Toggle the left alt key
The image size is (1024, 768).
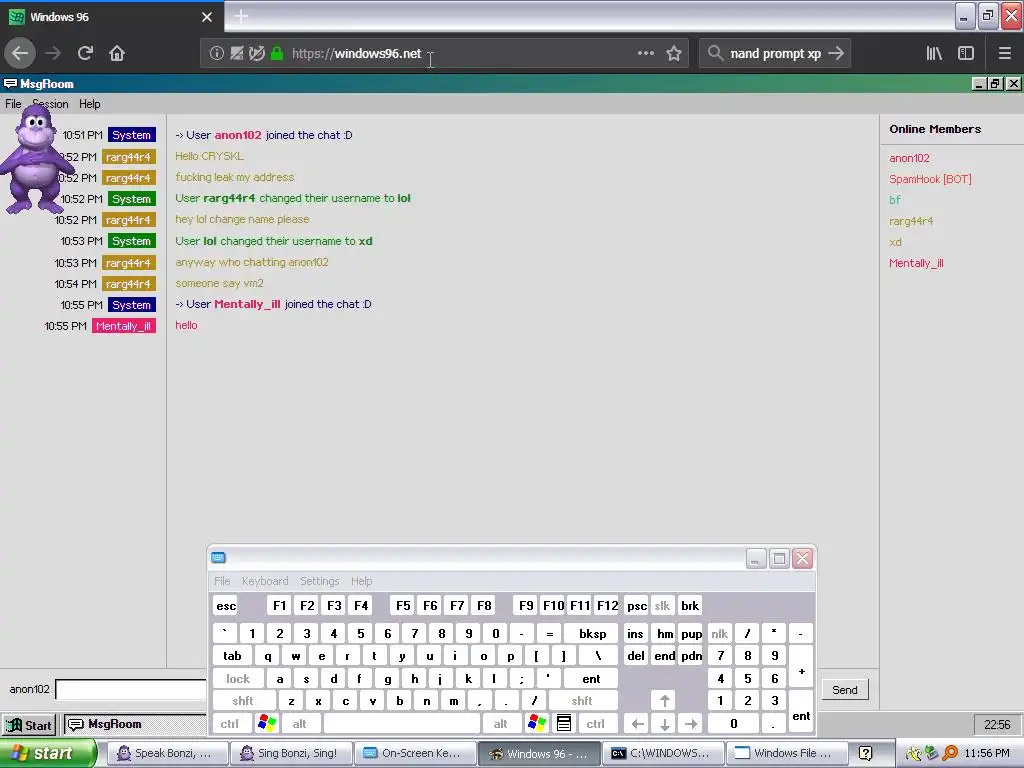tap(300, 724)
